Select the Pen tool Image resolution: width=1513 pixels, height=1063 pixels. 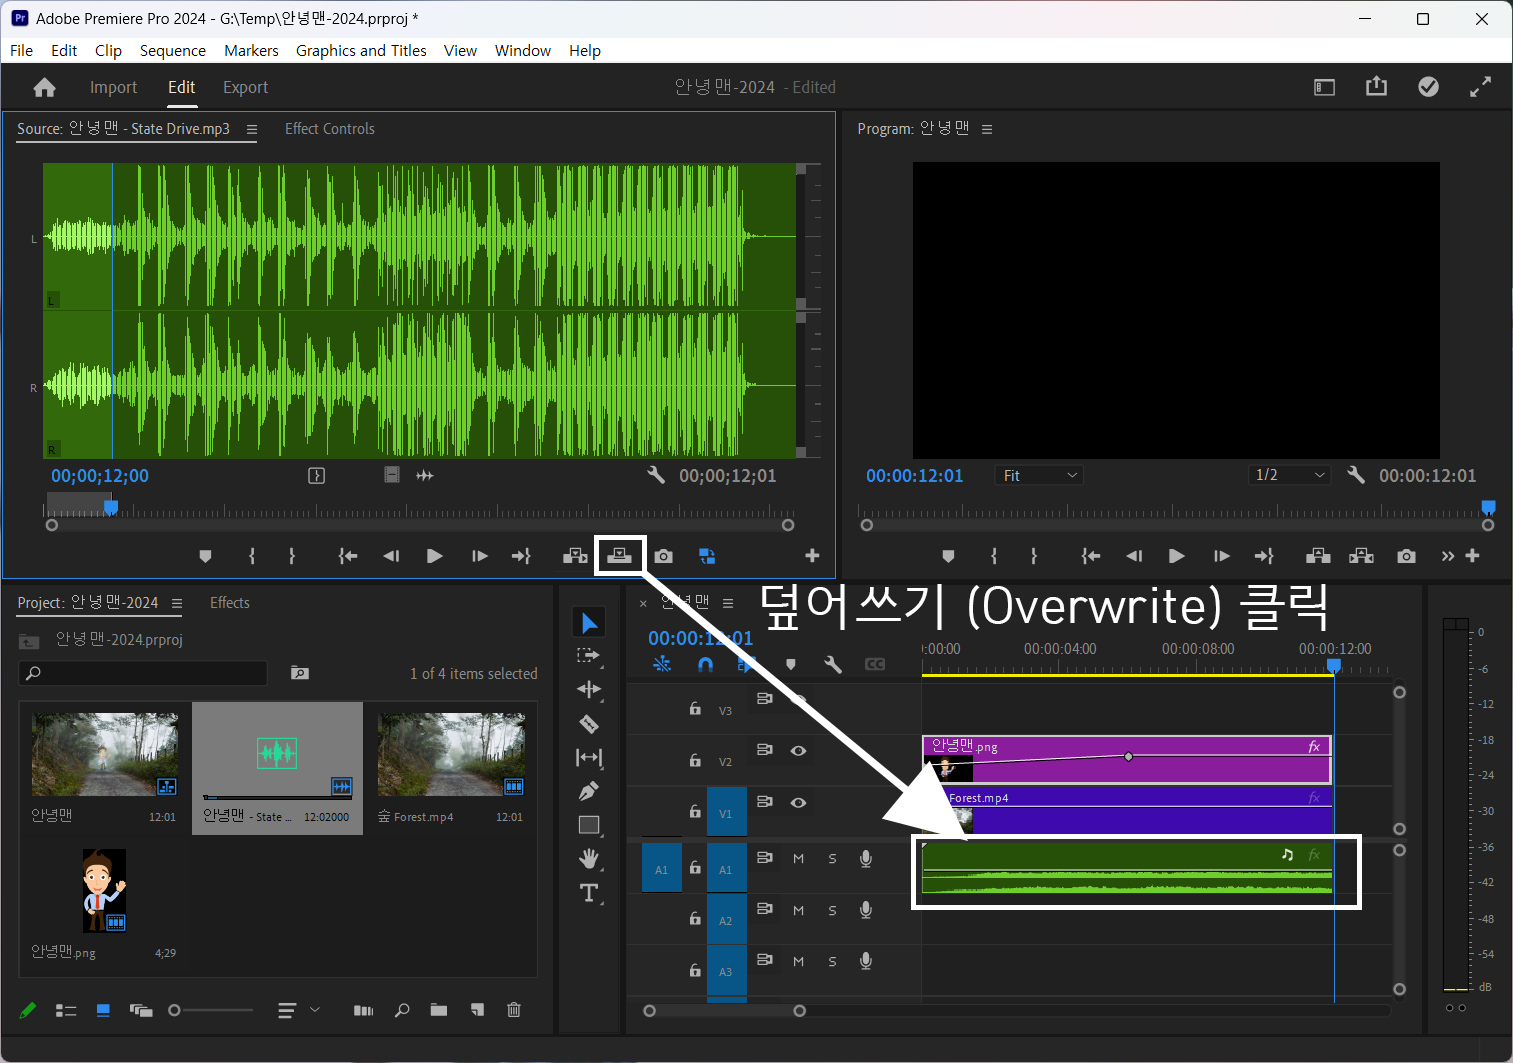click(x=589, y=792)
